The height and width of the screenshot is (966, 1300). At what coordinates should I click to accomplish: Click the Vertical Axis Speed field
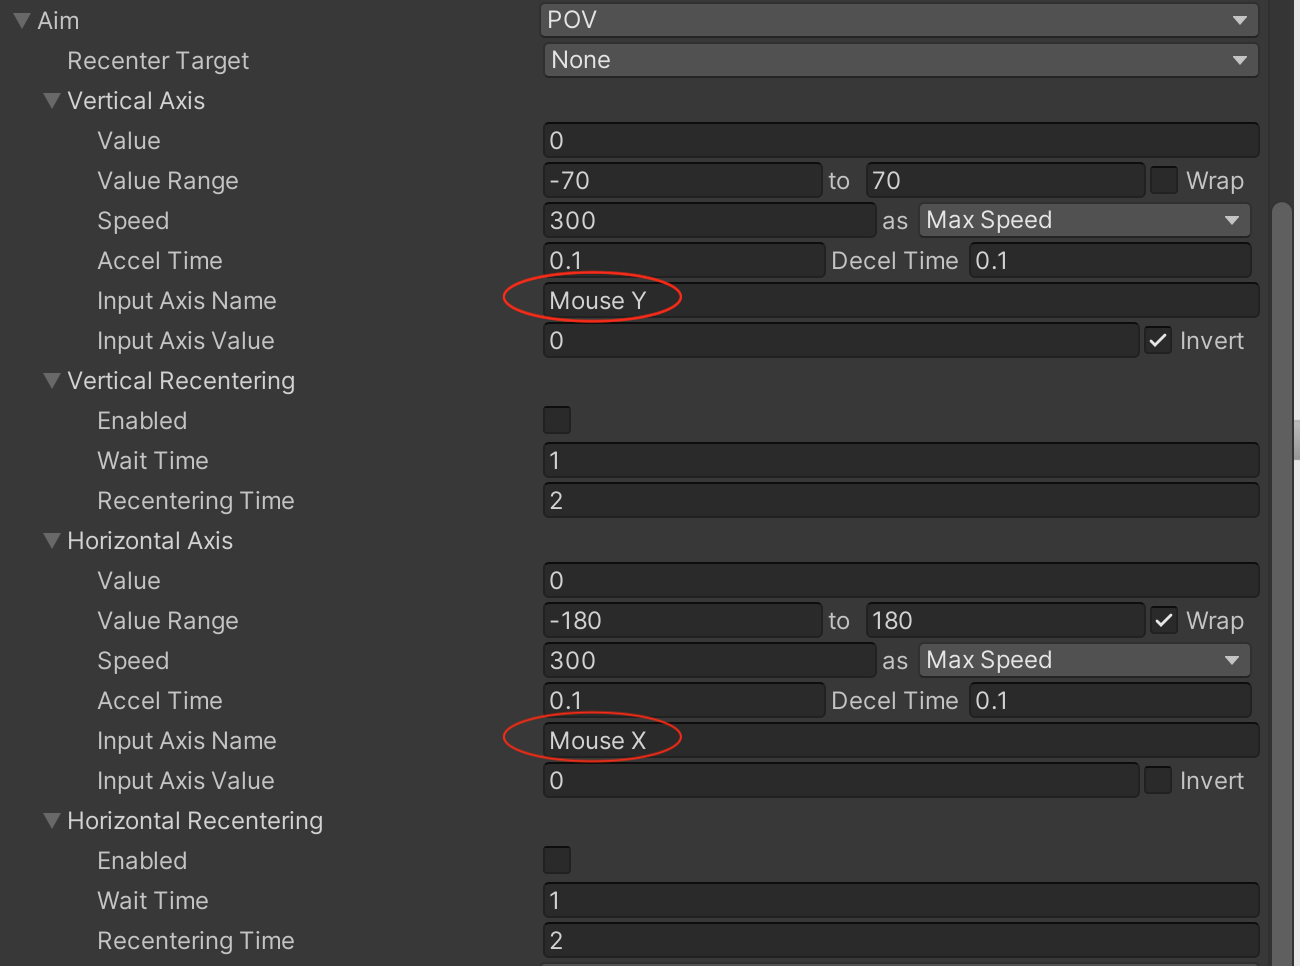pyautogui.click(x=708, y=221)
